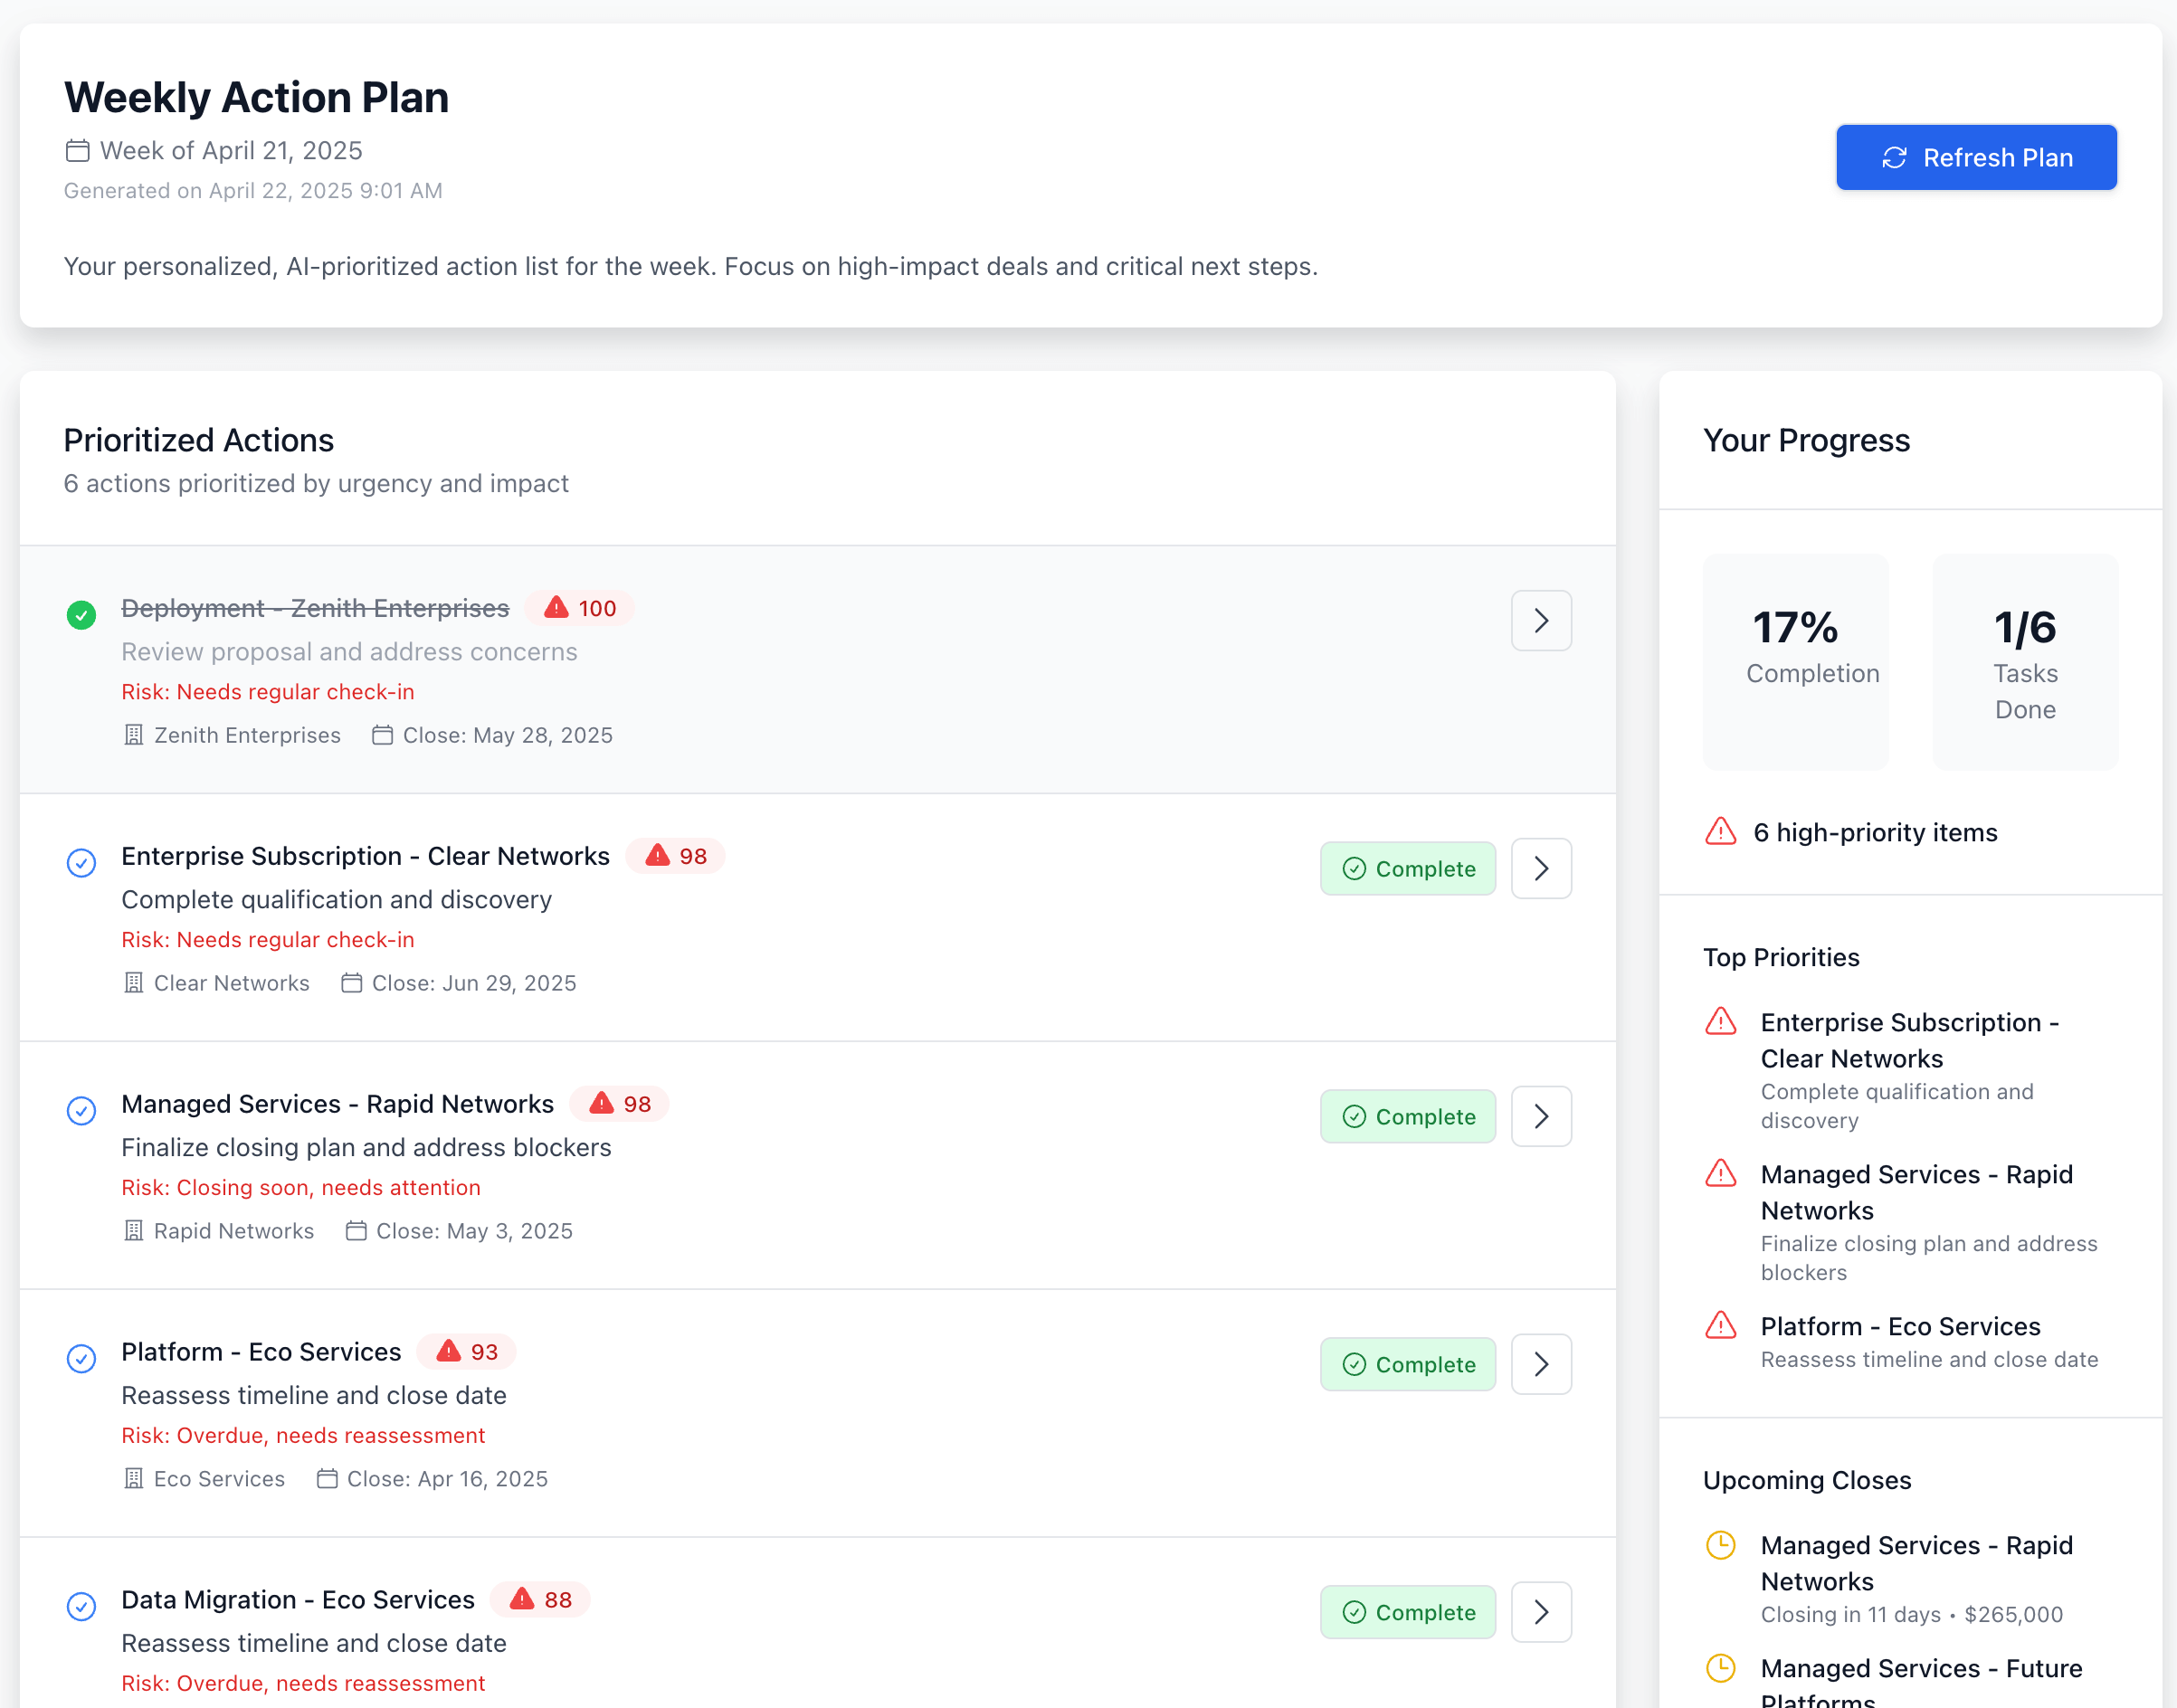
Task: Expand details for Data Migration - Eco Services
Action: tap(1541, 1611)
